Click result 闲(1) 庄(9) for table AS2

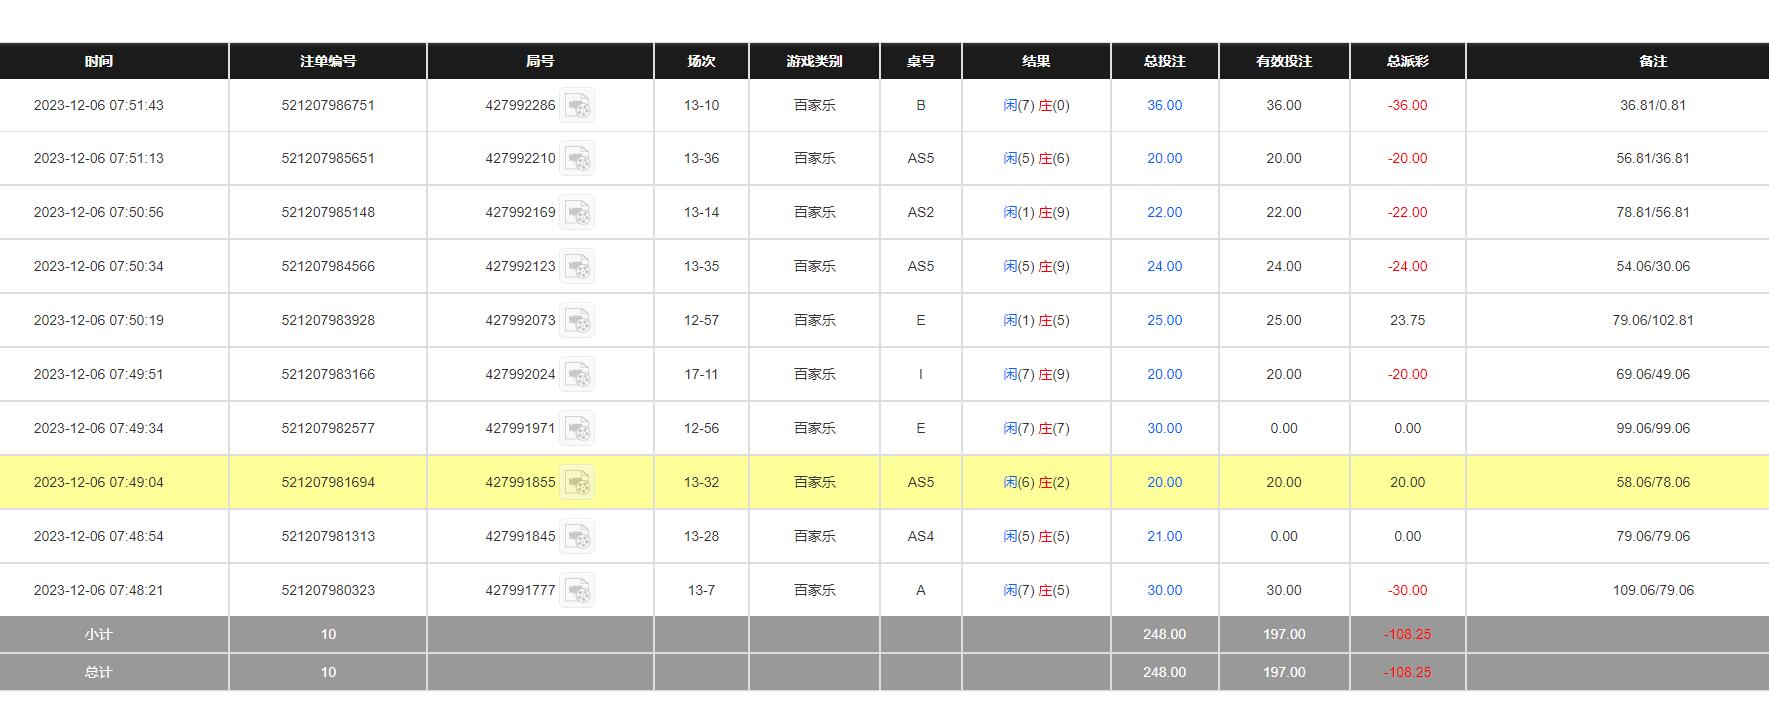[x=1036, y=212]
